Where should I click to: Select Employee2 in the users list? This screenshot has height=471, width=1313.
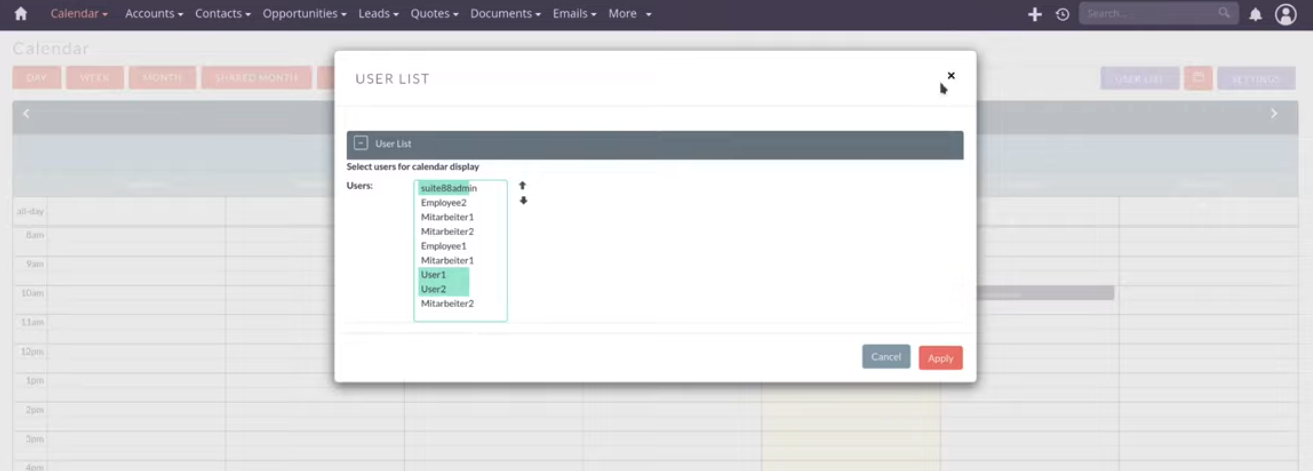(443, 203)
